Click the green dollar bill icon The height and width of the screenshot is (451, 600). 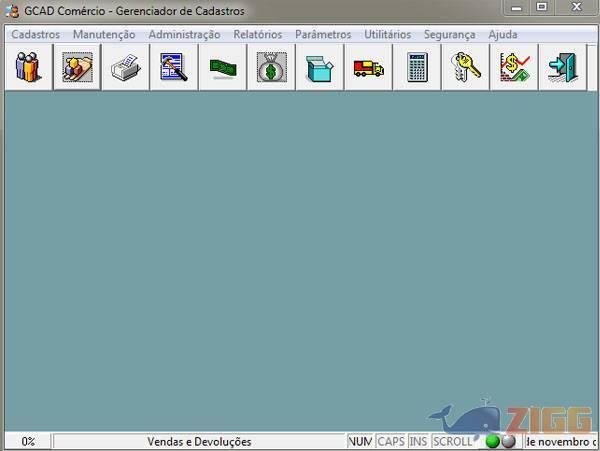223,67
